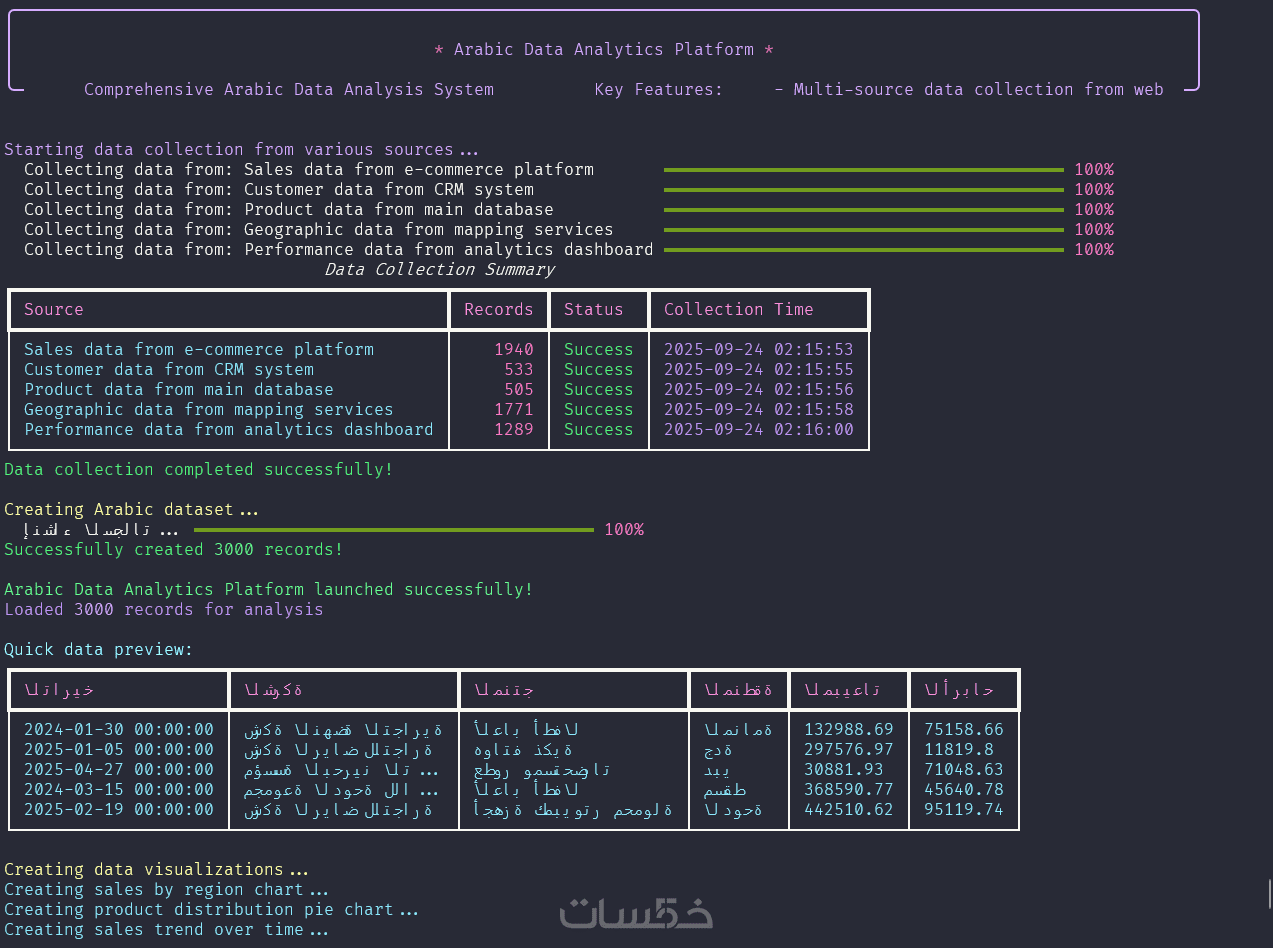Select the "Quick data preview:" heading
Viewport: 1273px width, 948px height.
[98, 650]
